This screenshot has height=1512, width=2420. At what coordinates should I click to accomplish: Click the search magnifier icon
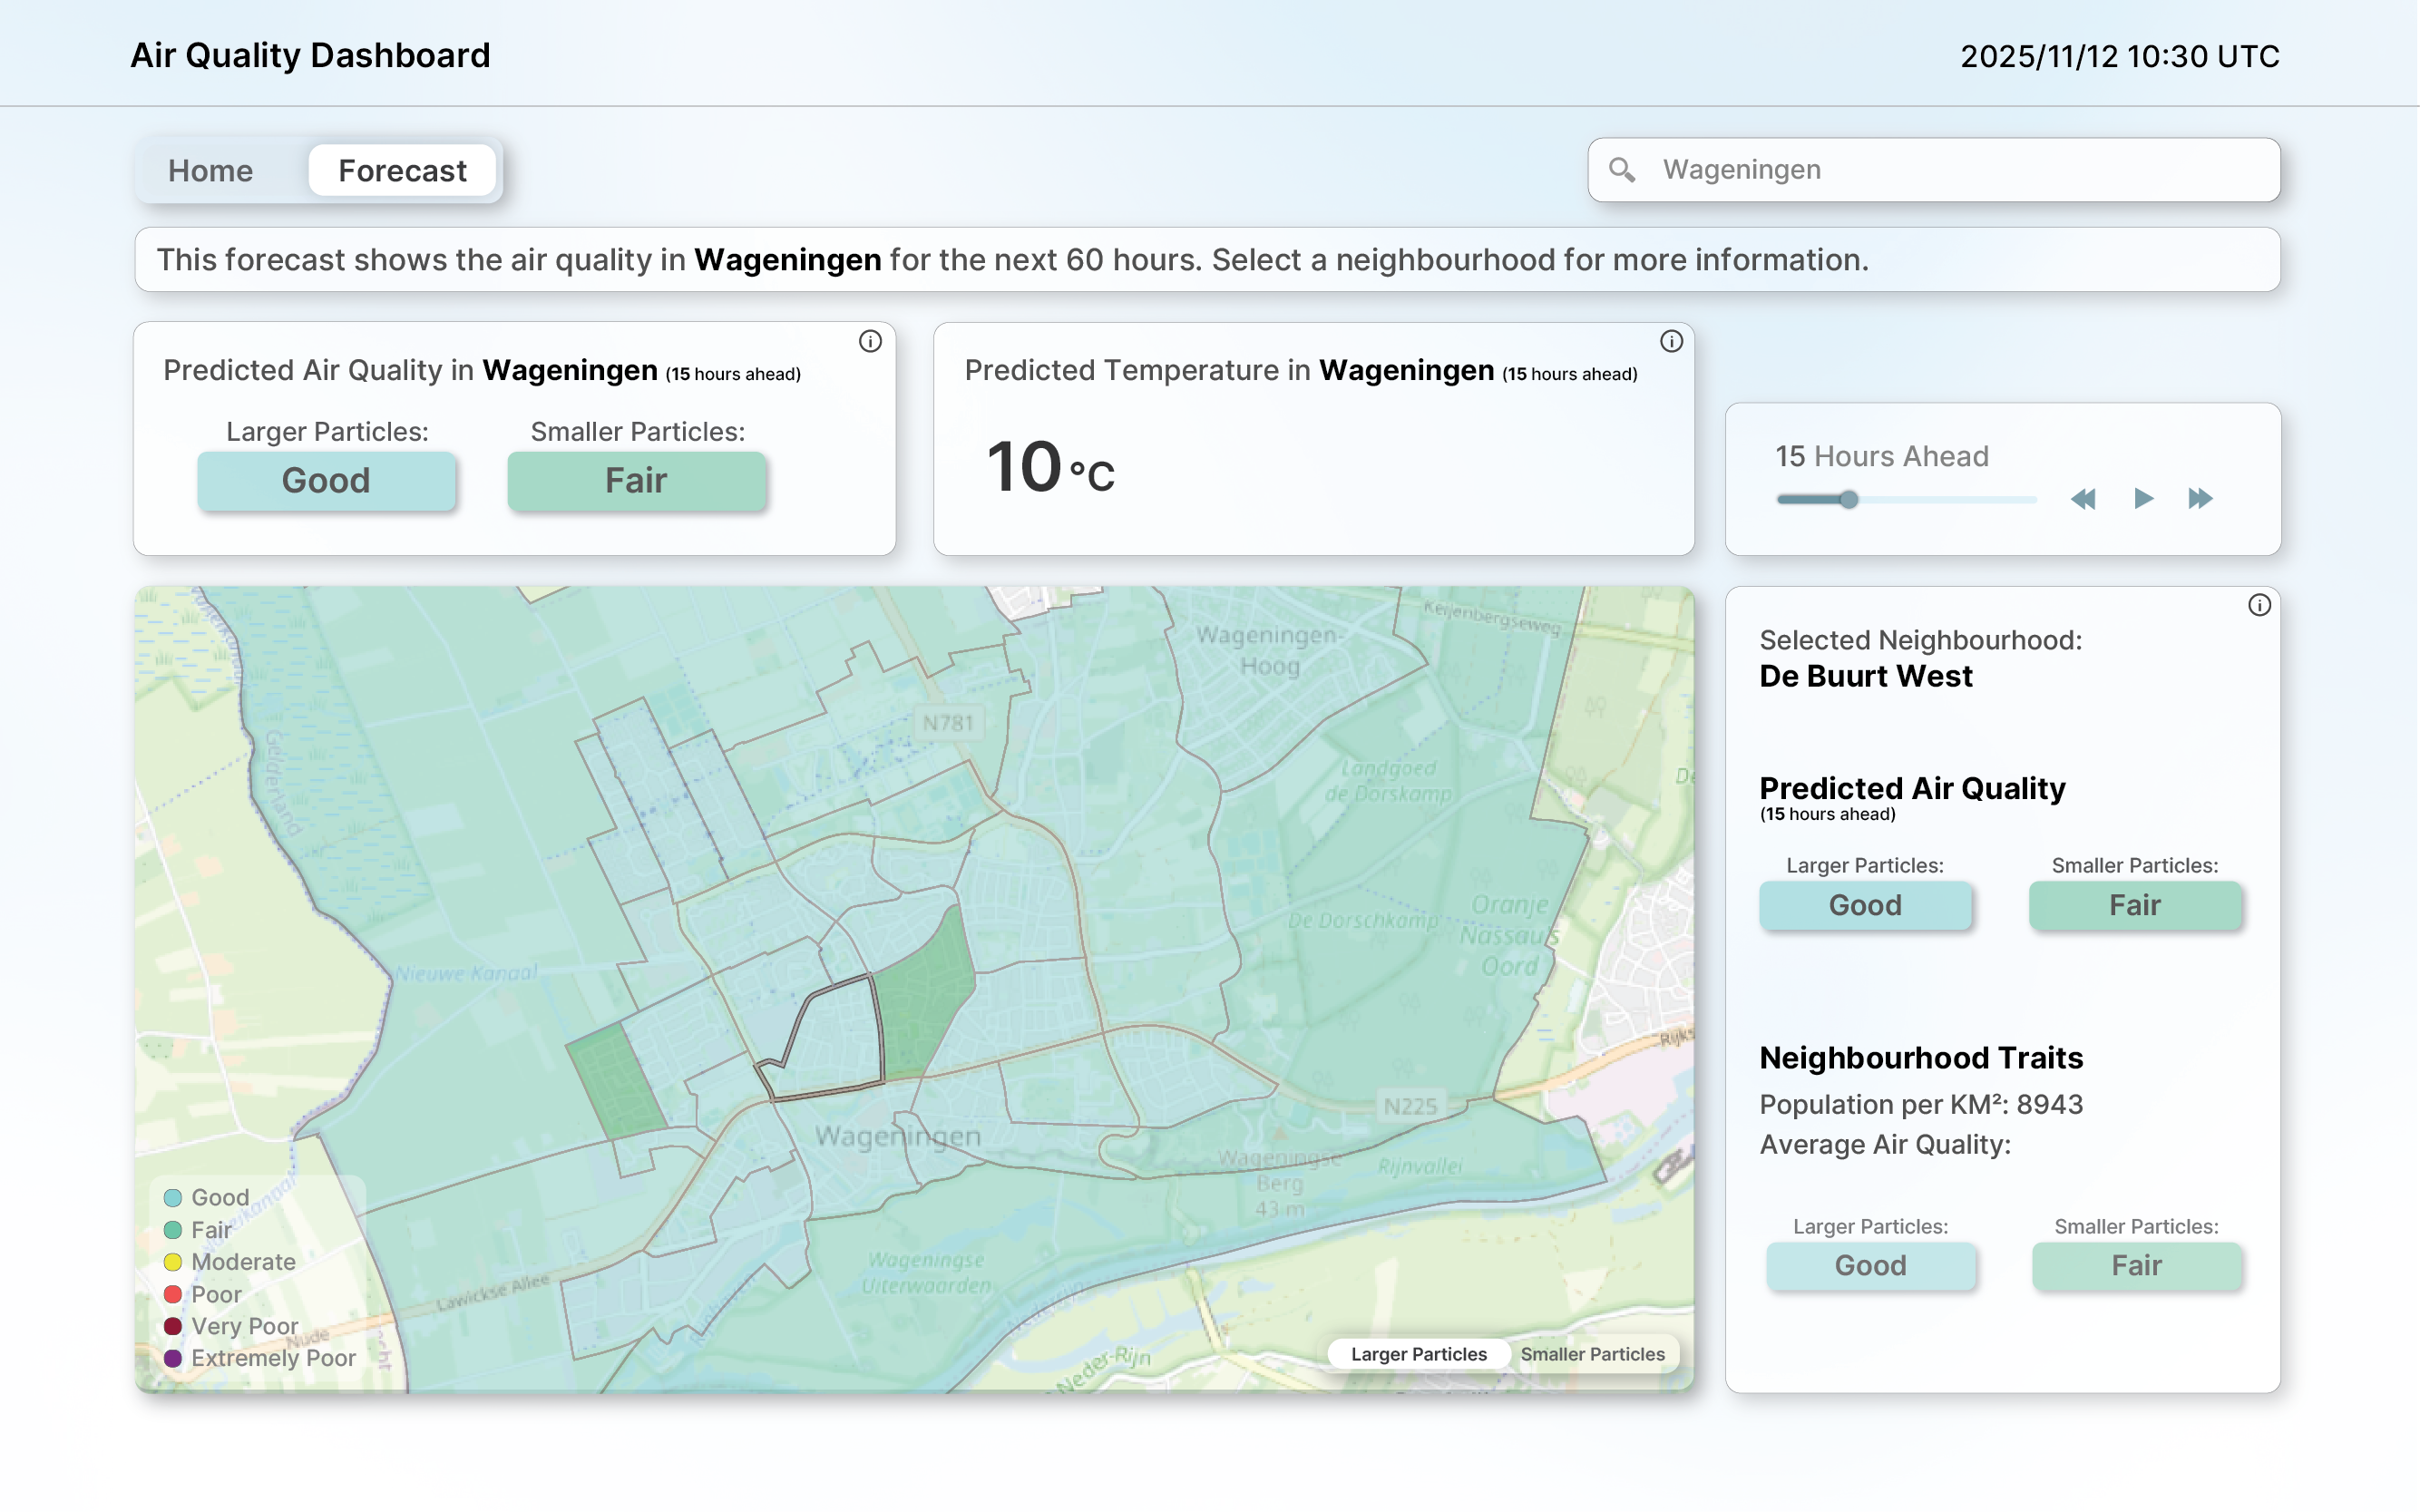pos(1622,170)
